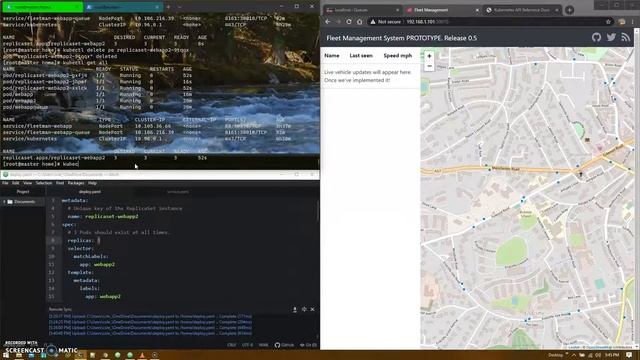Reload the browser page
Viewport: 640px width, 360px height.
pyautogui.click(x=349, y=22)
